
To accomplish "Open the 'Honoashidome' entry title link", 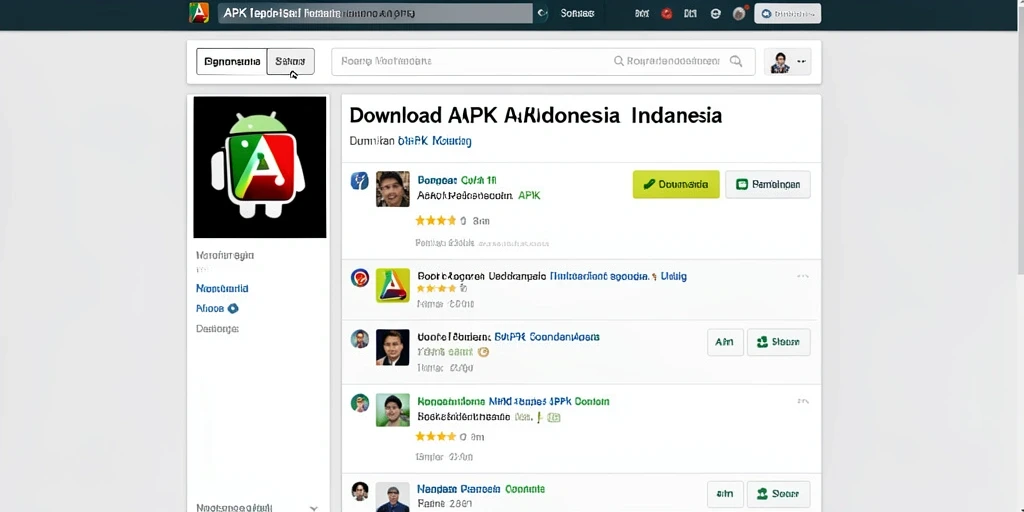I will click(x=513, y=401).
